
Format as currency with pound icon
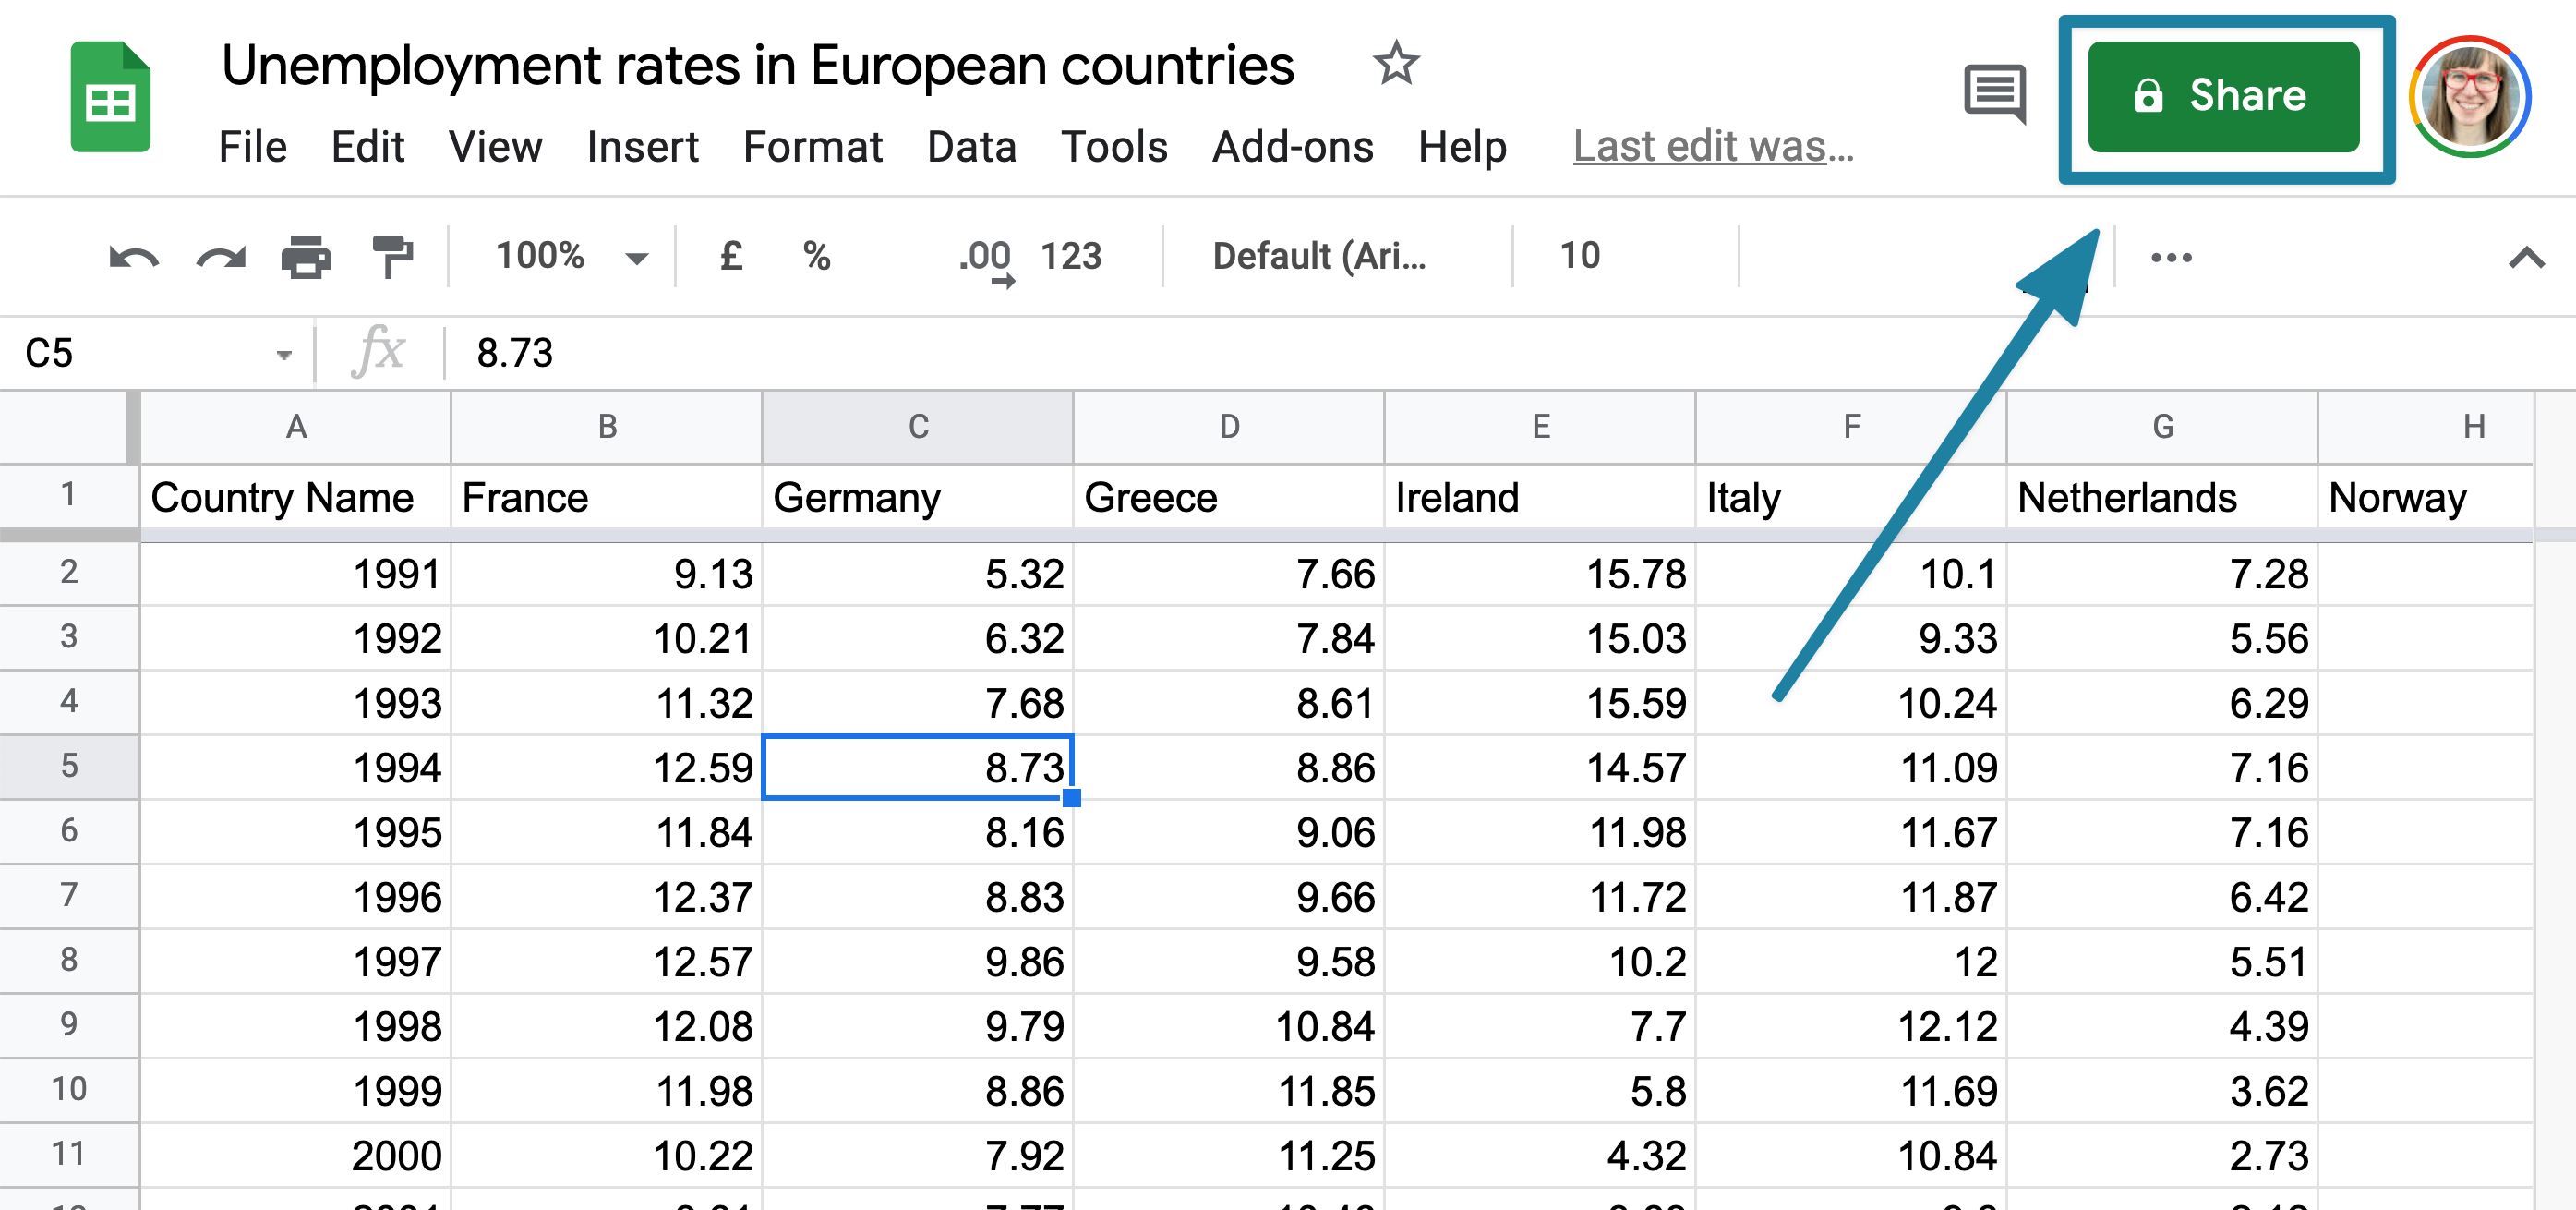tap(731, 257)
